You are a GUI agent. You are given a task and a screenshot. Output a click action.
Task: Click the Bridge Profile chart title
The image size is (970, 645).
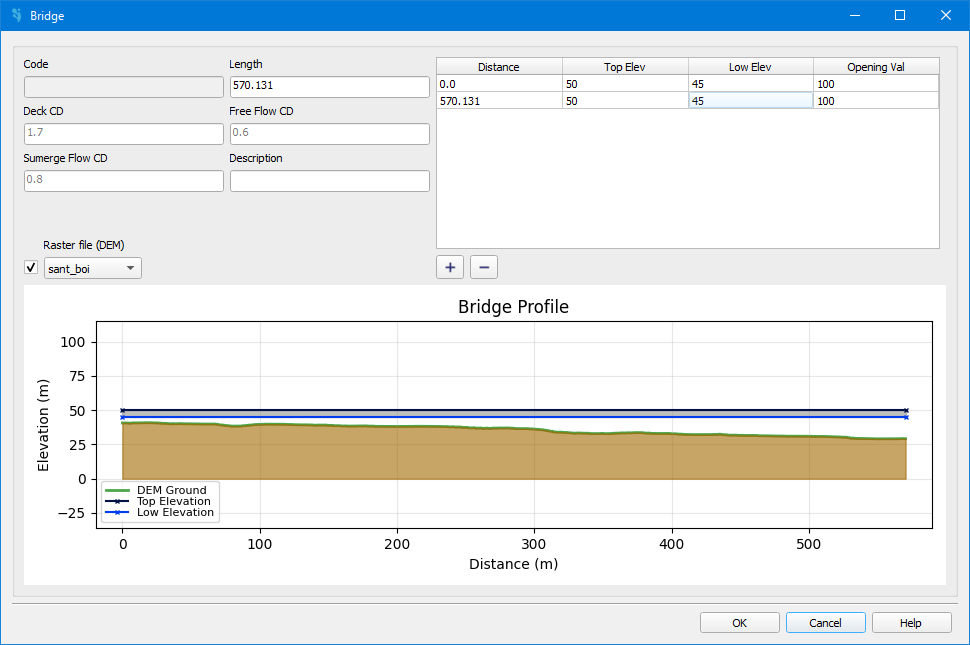tap(513, 307)
